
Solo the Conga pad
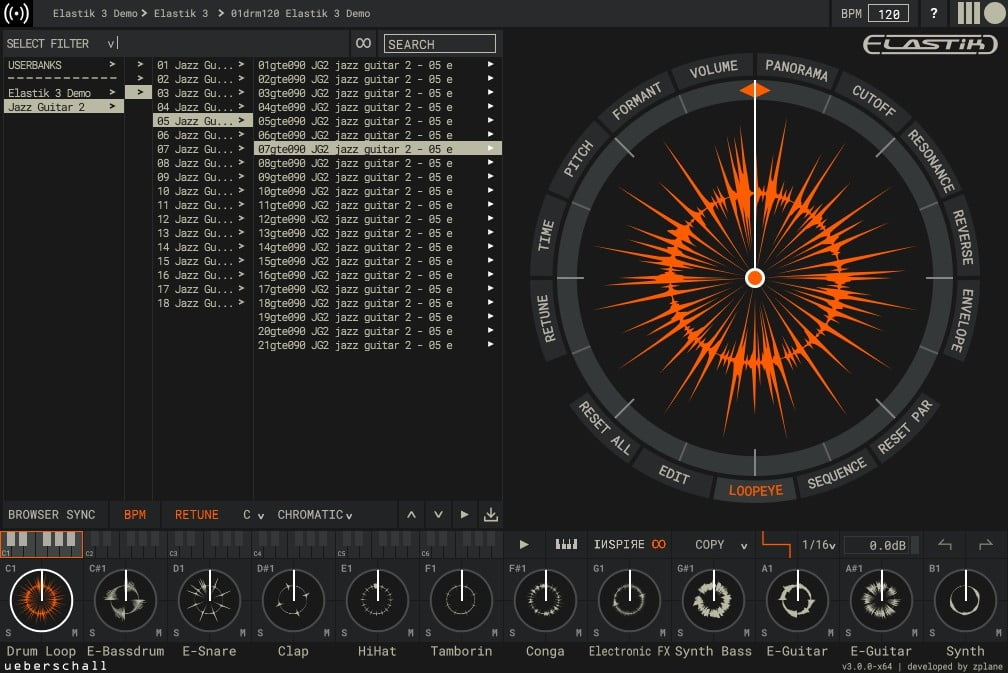click(512, 633)
